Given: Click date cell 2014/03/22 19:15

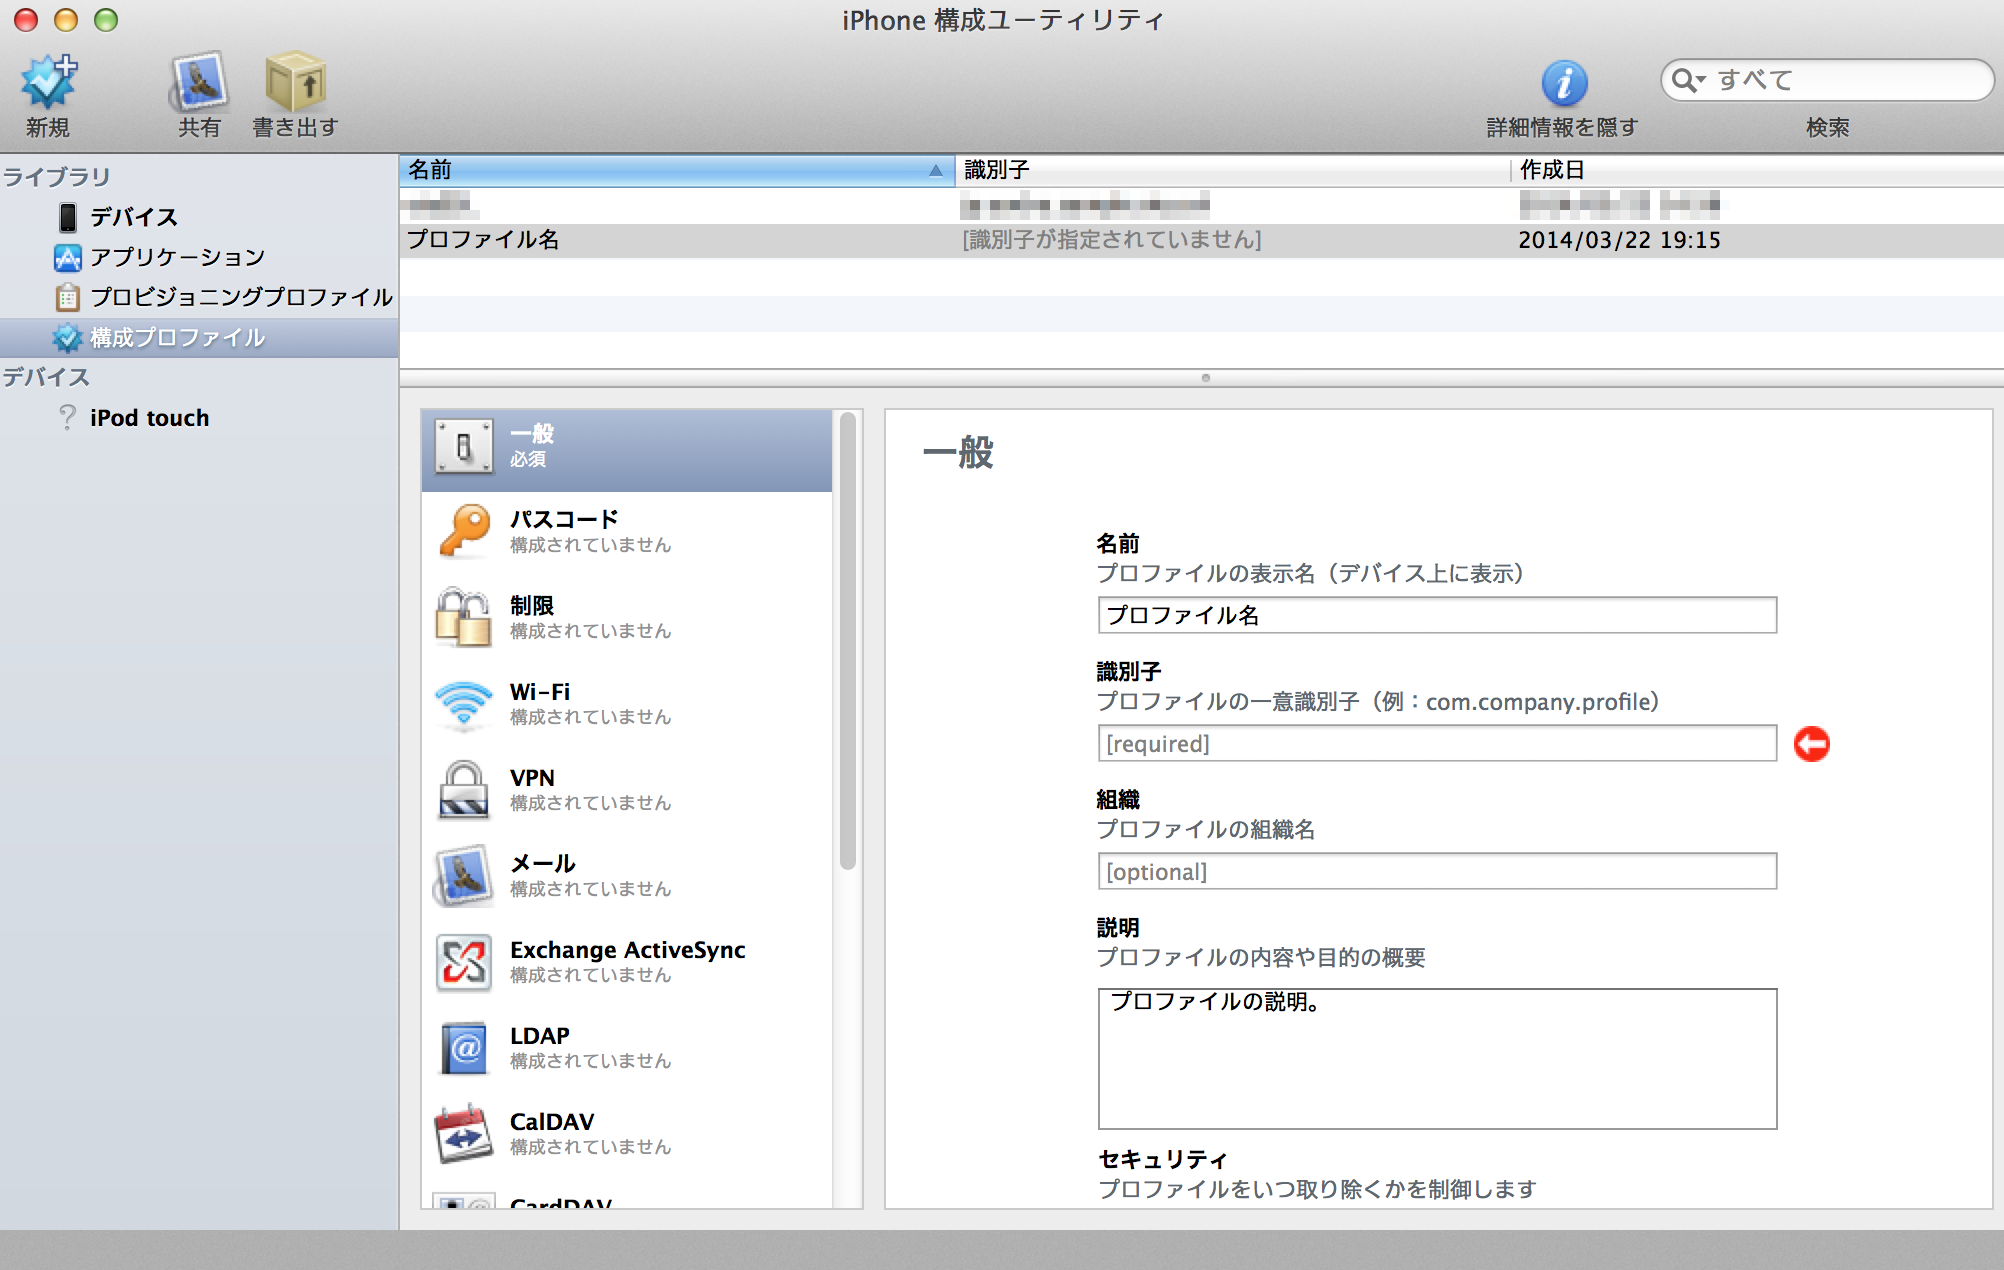Looking at the screenshot, I should pos(1619,240).
